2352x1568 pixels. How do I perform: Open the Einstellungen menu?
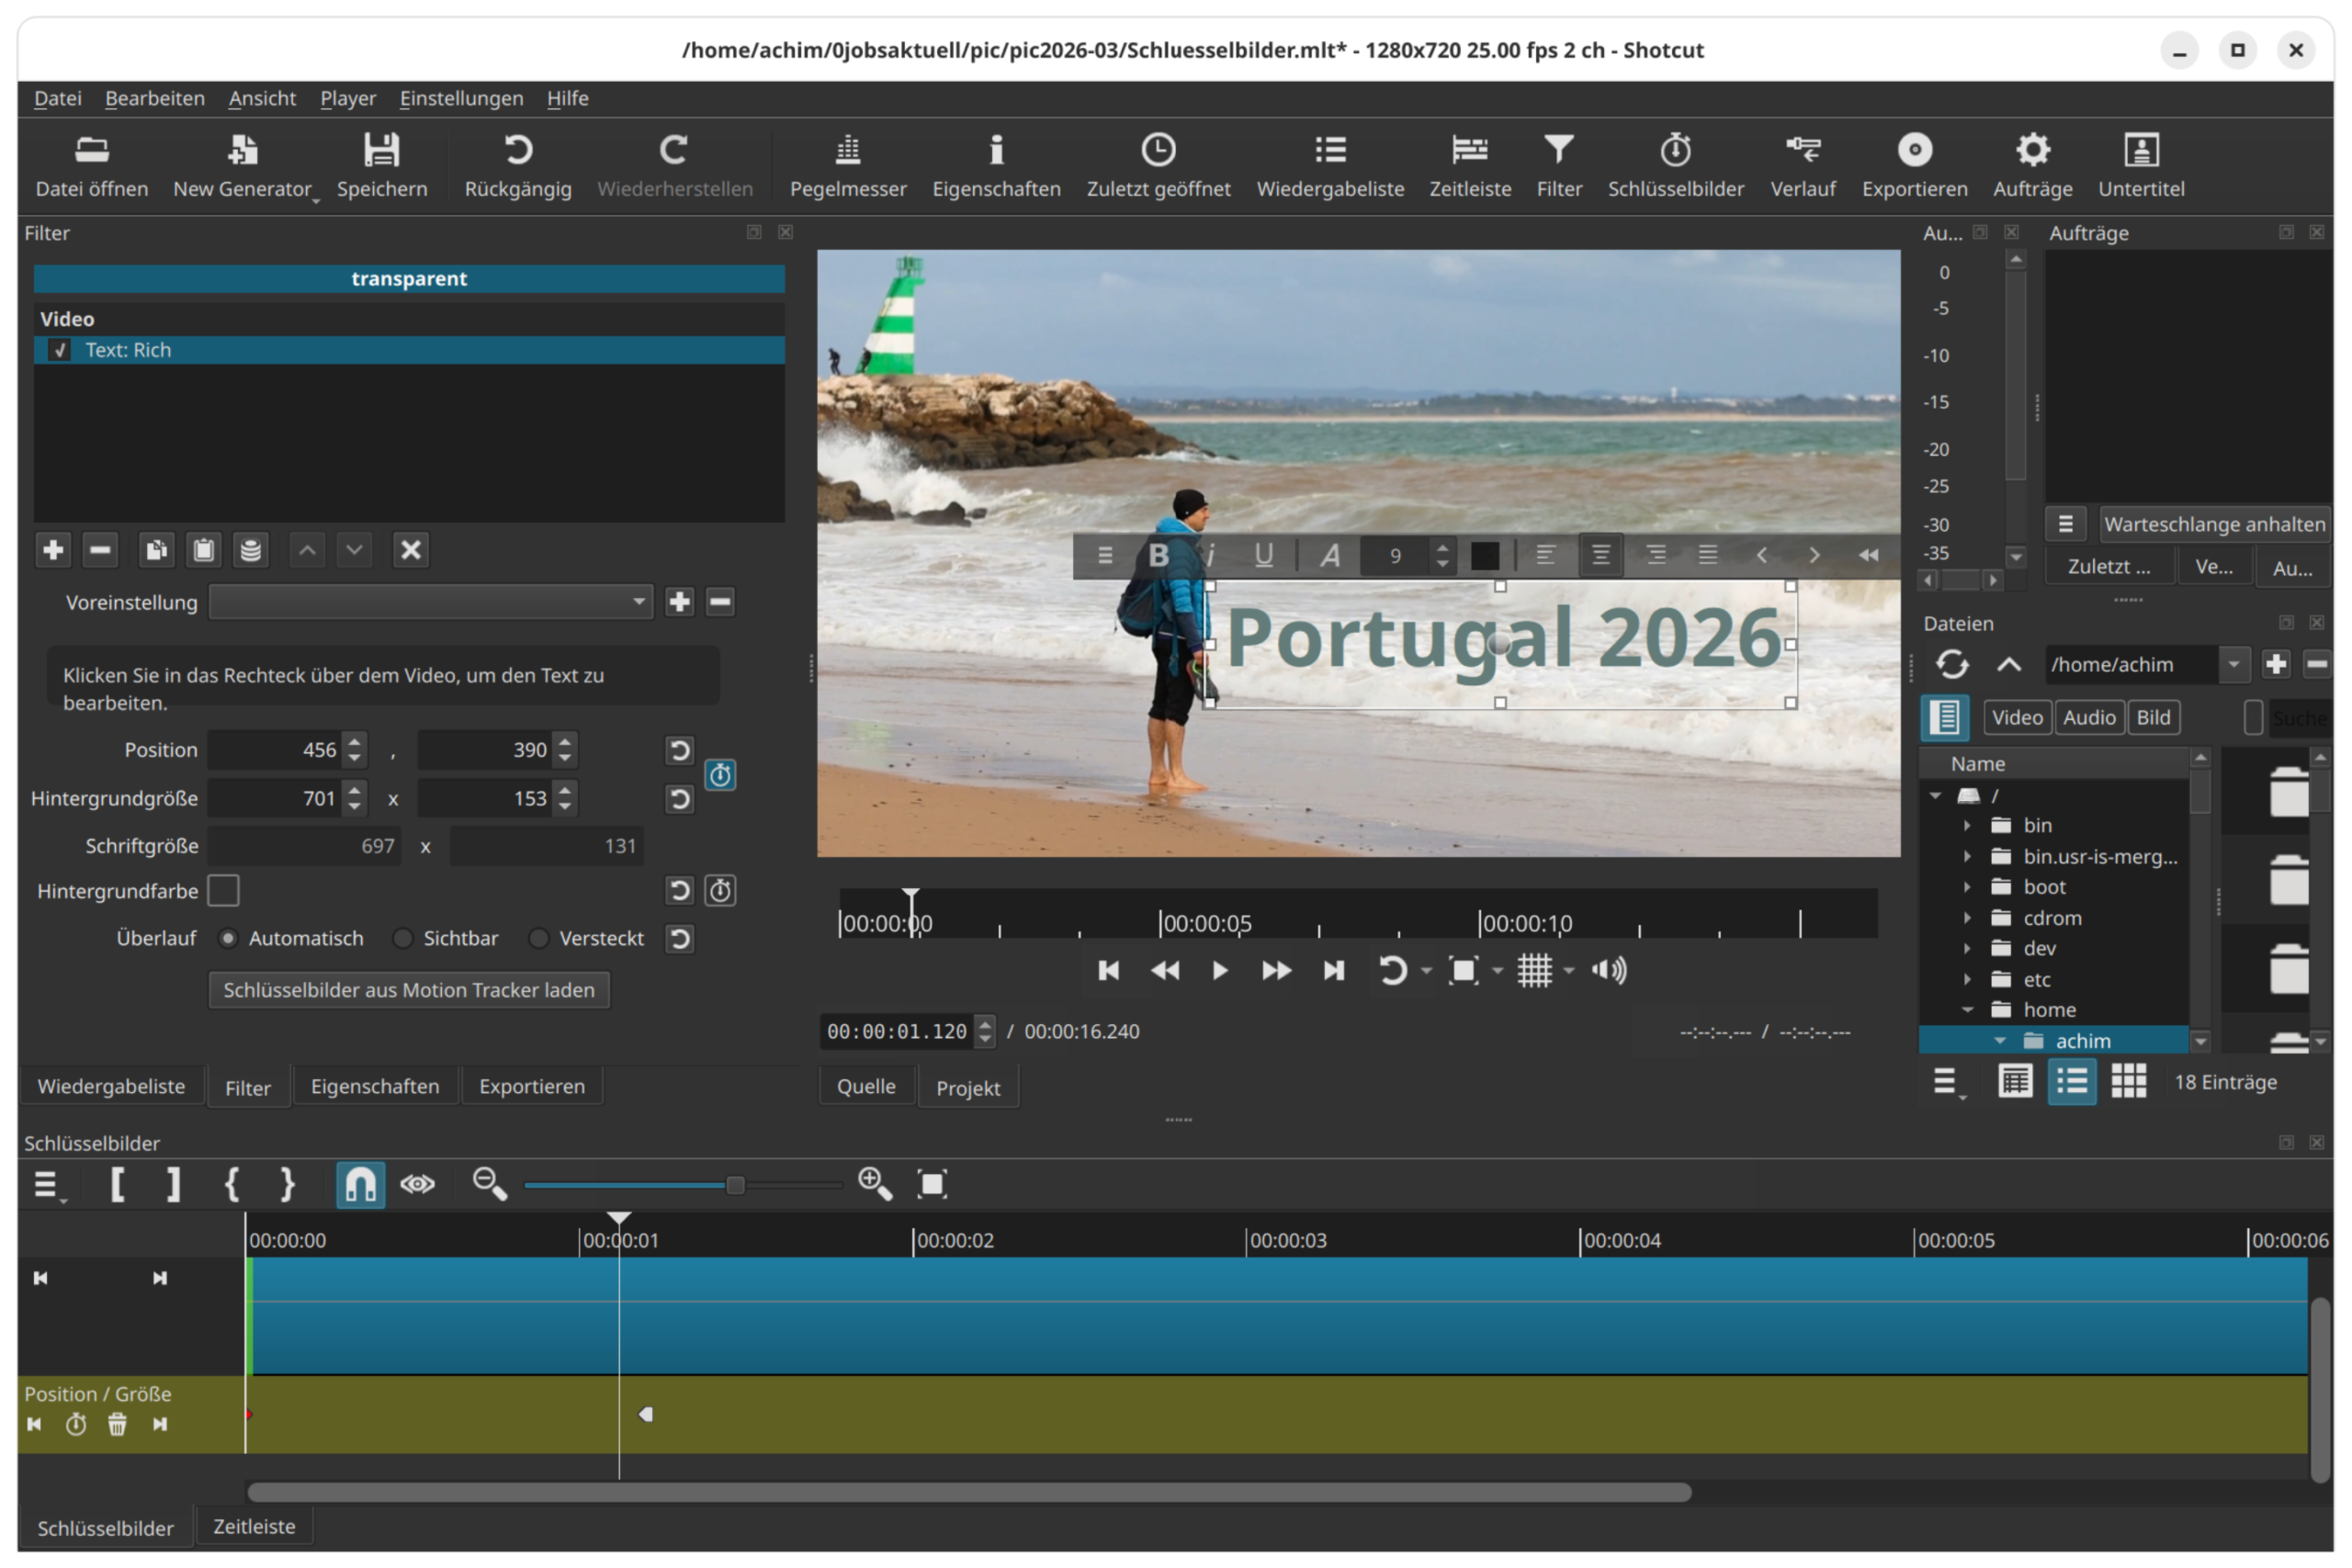[x=461, y=98]
